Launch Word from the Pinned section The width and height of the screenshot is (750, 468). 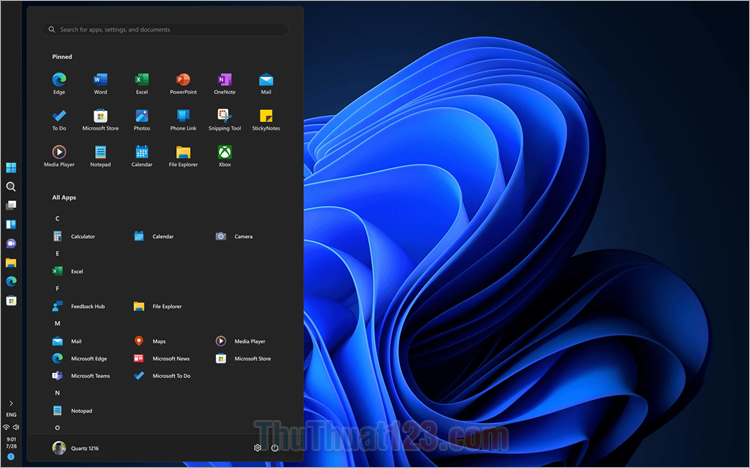coord(100,83)
